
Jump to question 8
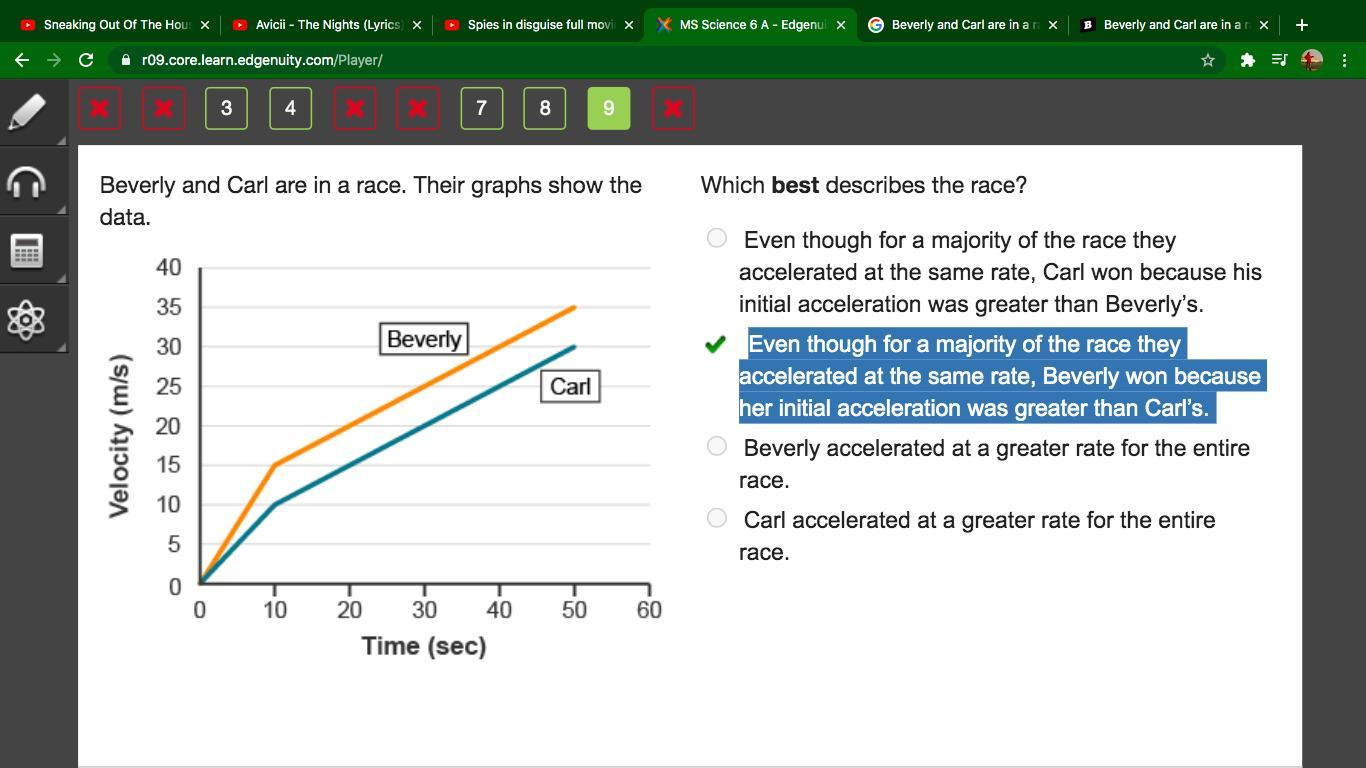tap(545, 108)
